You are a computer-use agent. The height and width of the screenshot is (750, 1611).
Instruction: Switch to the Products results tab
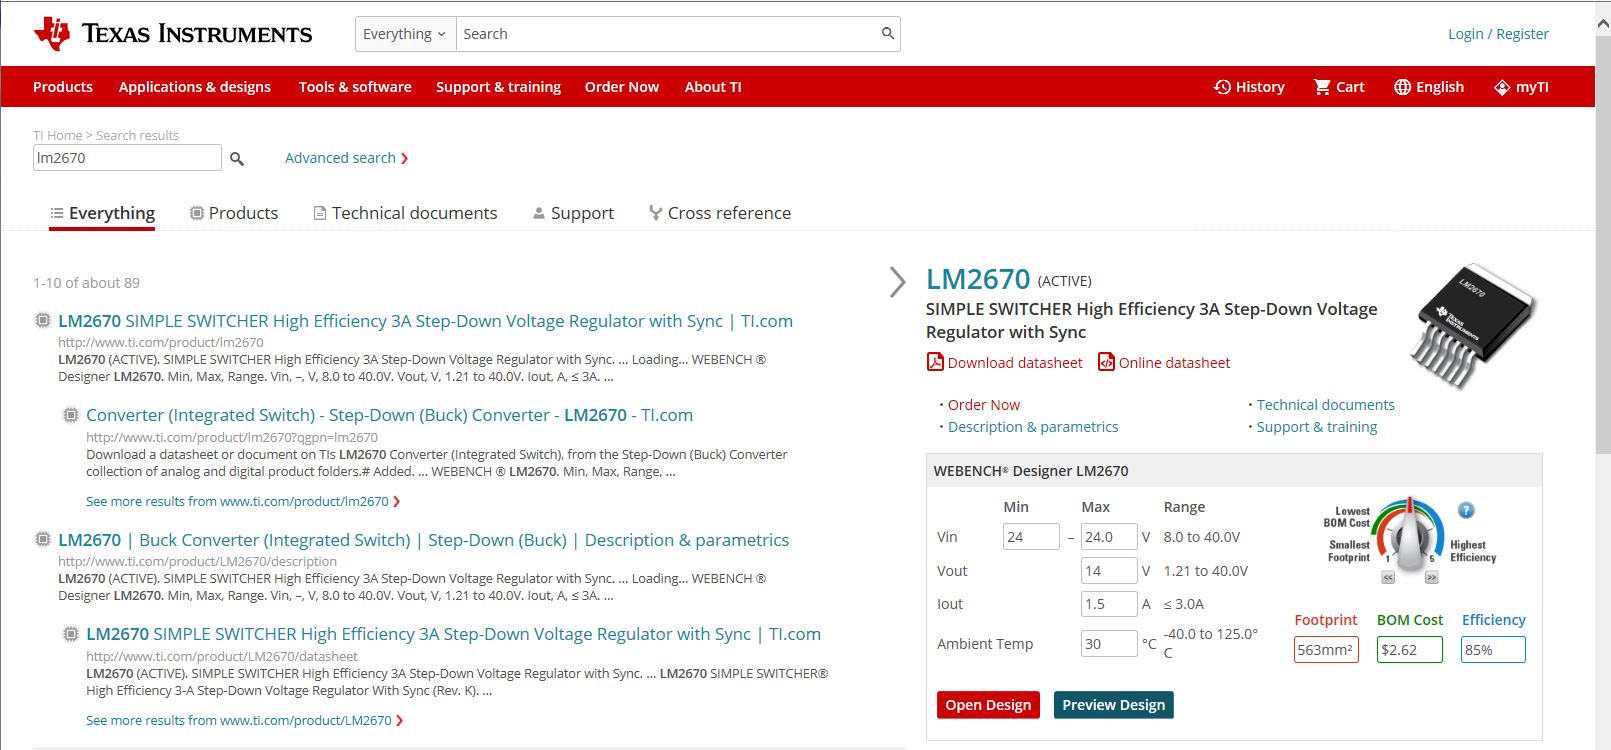234,213
